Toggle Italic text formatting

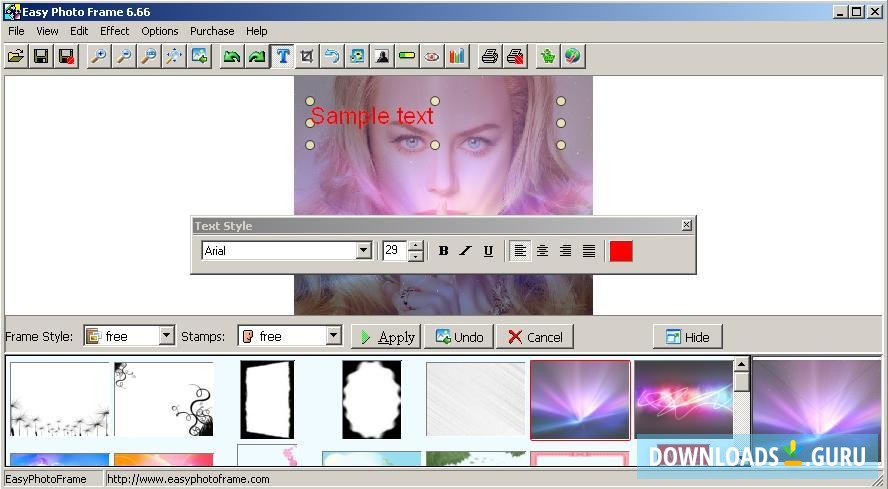pyautogui.click(x=465, y=251)
